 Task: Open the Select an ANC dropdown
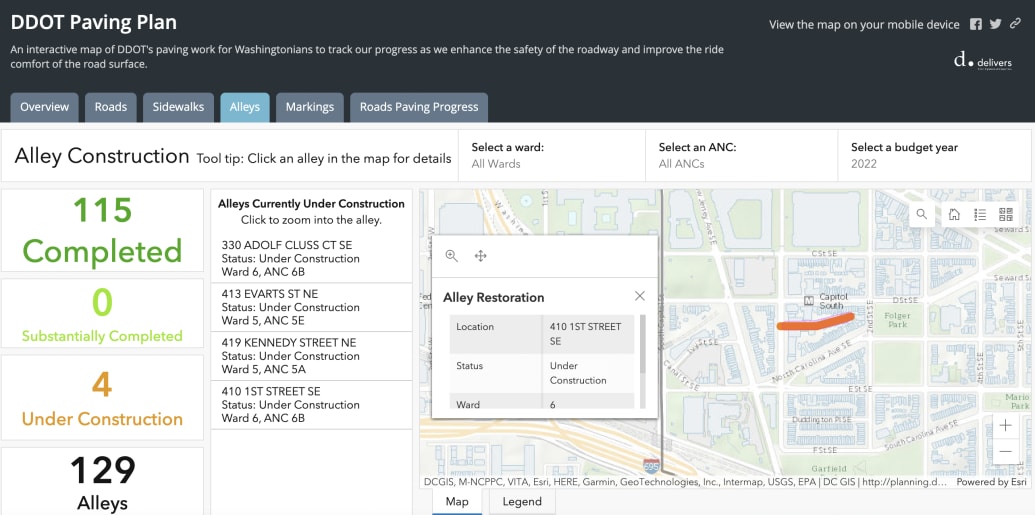click(740, 156)
